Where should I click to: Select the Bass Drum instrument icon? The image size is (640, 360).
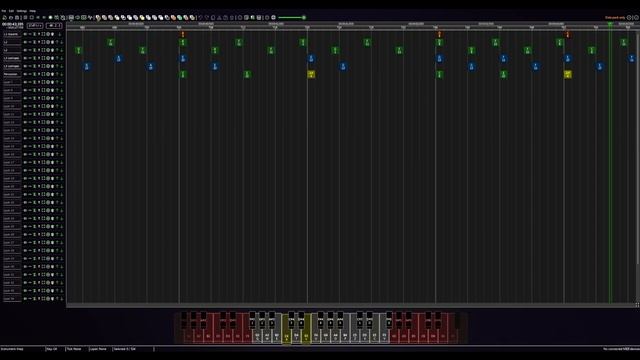pos(111,18)
